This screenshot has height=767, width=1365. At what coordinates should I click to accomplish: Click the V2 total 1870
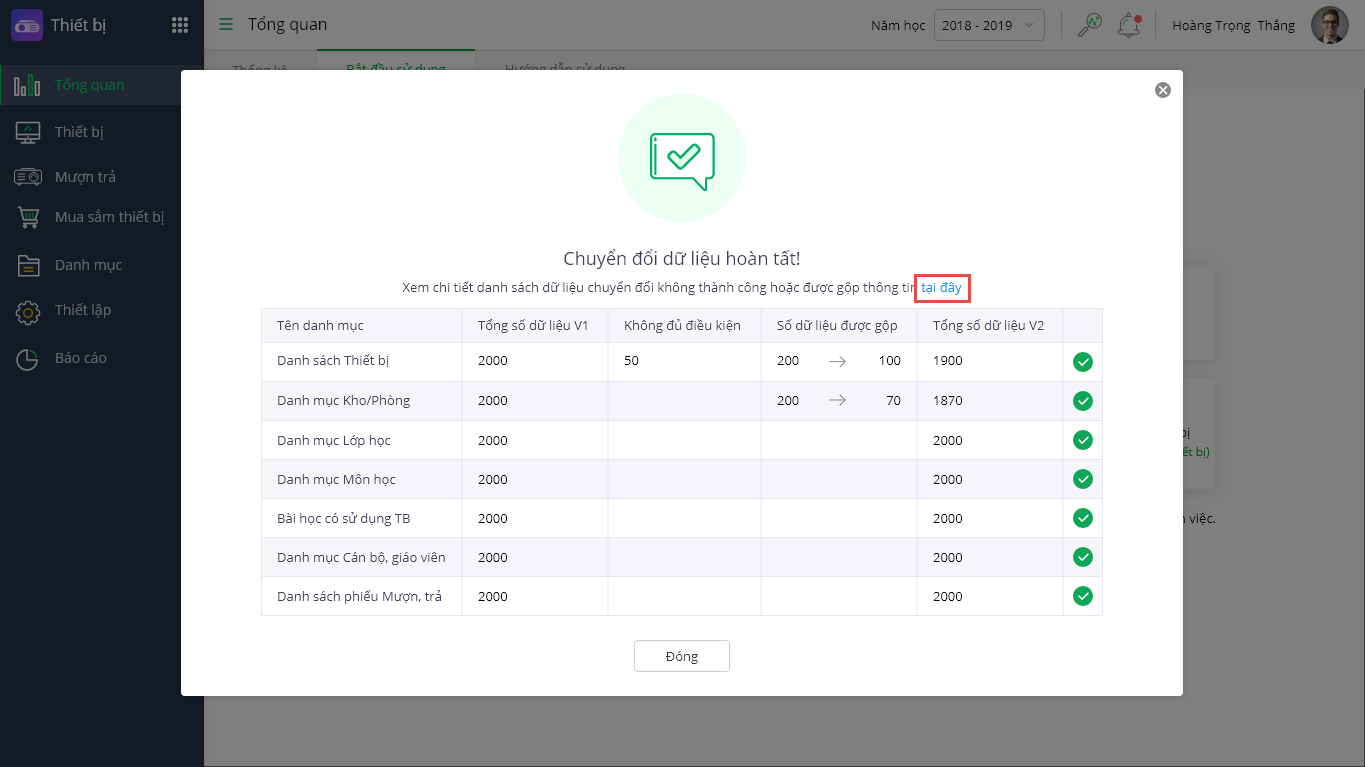(x=948, y=401)
